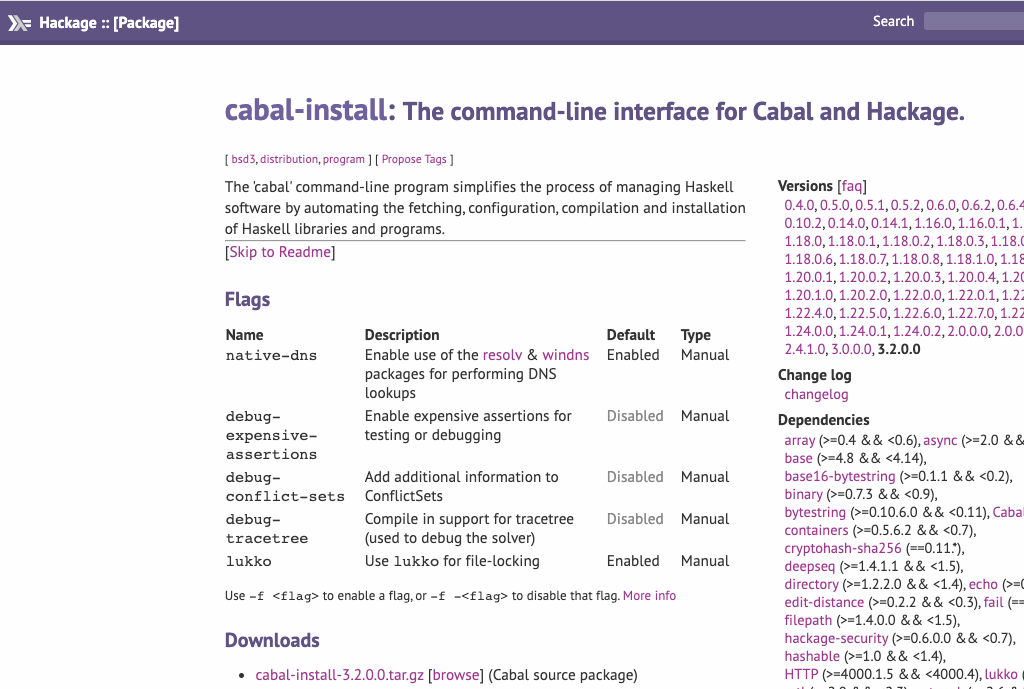Click the Haskell logo icon in header

pos(20,24)
